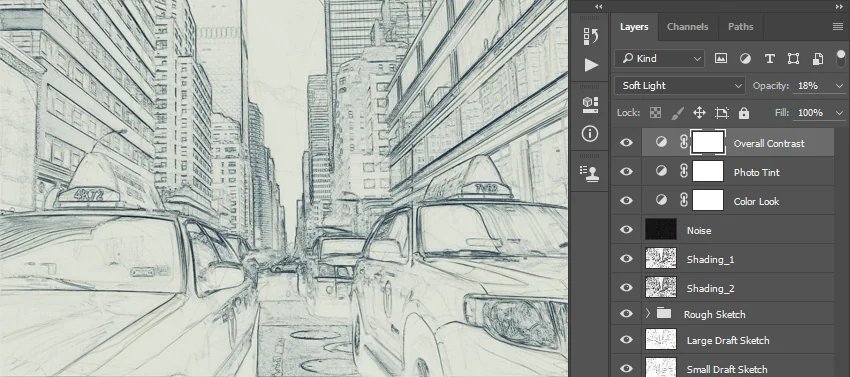Select the Photo Tint layer mask thumbnail
850x377 pixels.
tap(708, 171)
